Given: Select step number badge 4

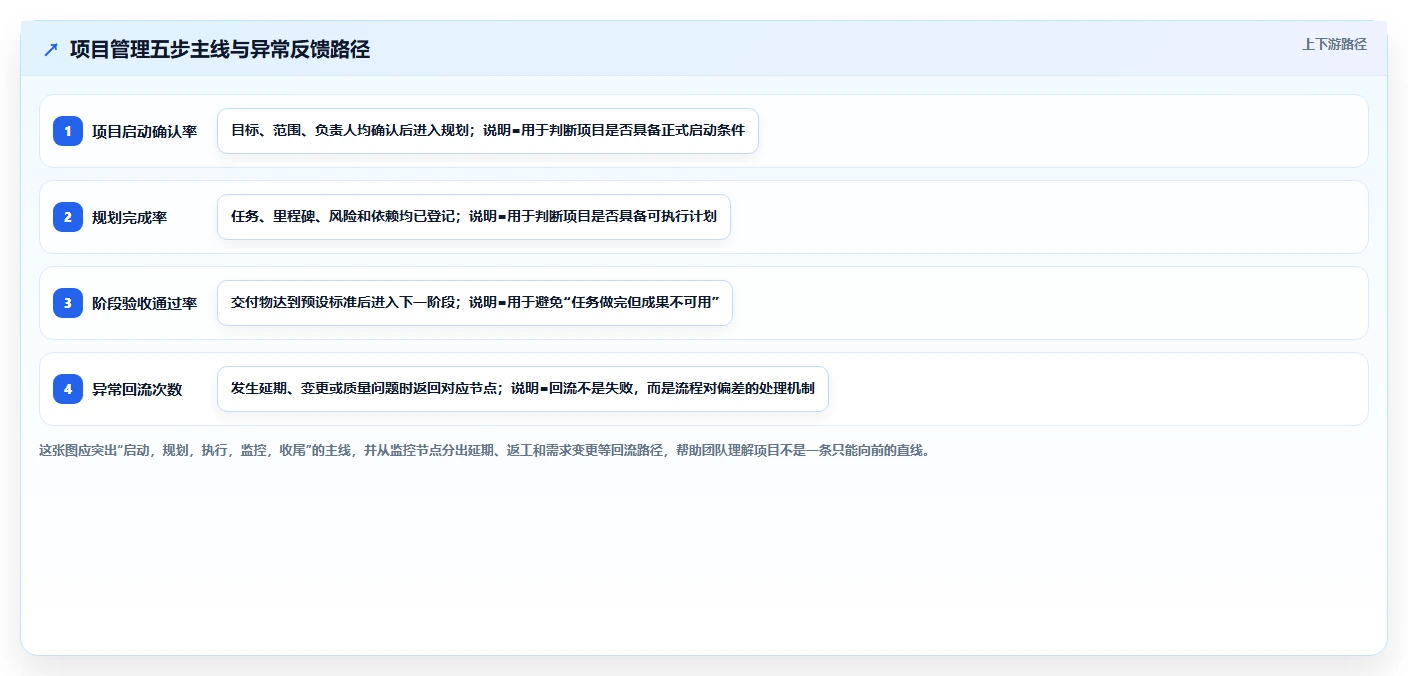Looking at the screenshot, I should tap(68, 389).
